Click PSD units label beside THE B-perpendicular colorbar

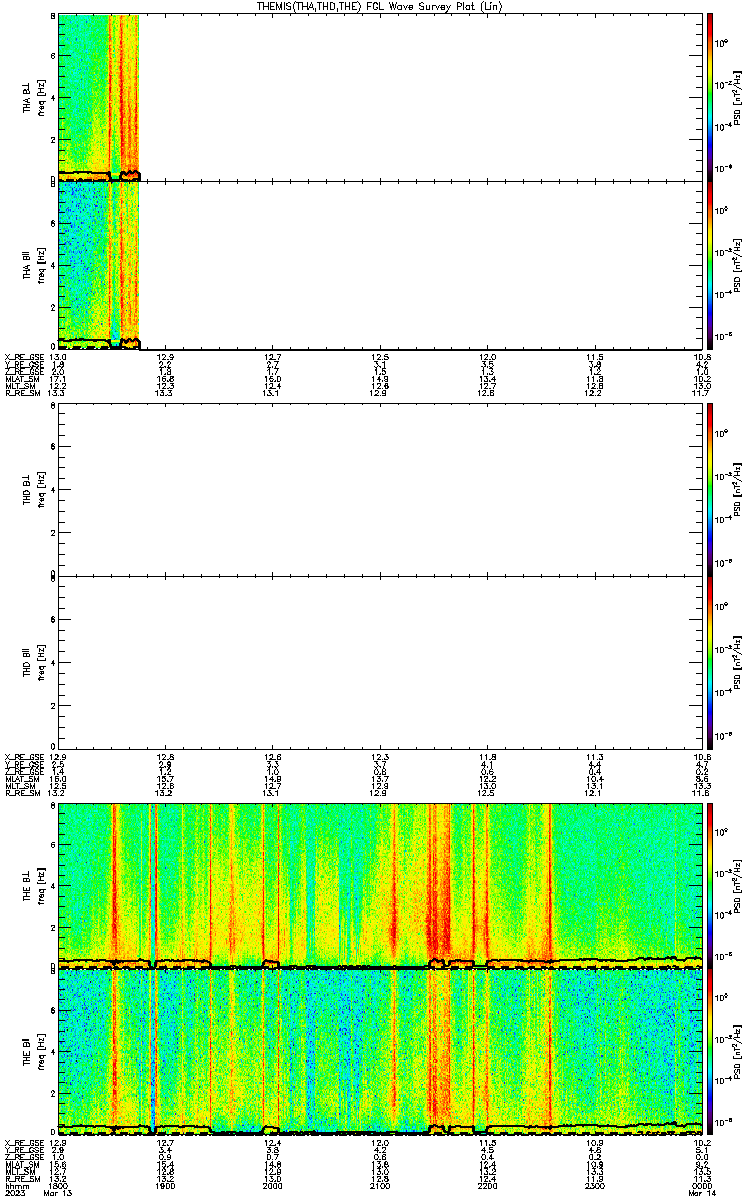(738, 885)
